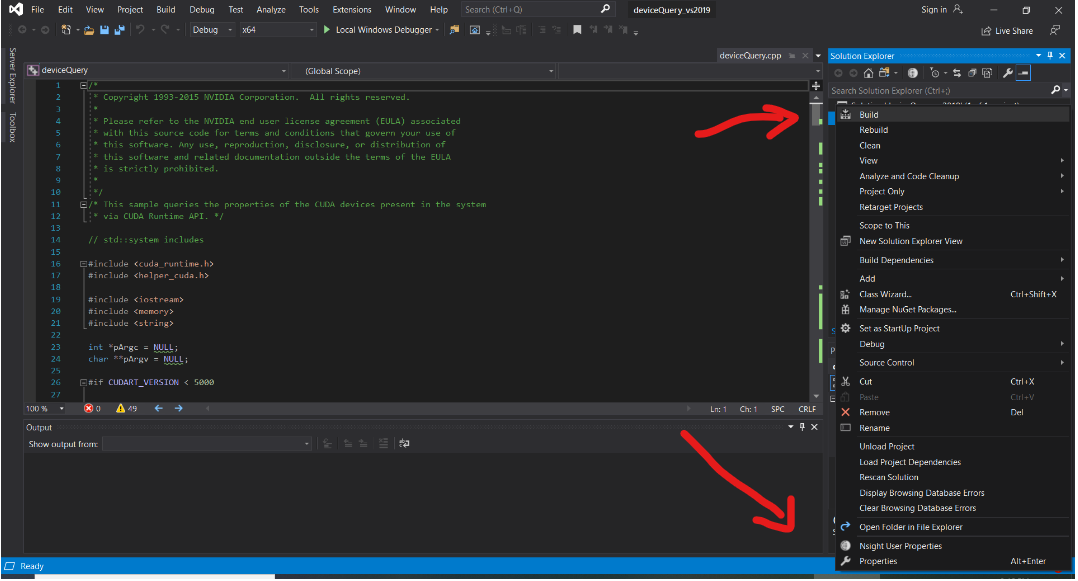Pin the deviceQuery.cpp tab

[x=792, y=56]
